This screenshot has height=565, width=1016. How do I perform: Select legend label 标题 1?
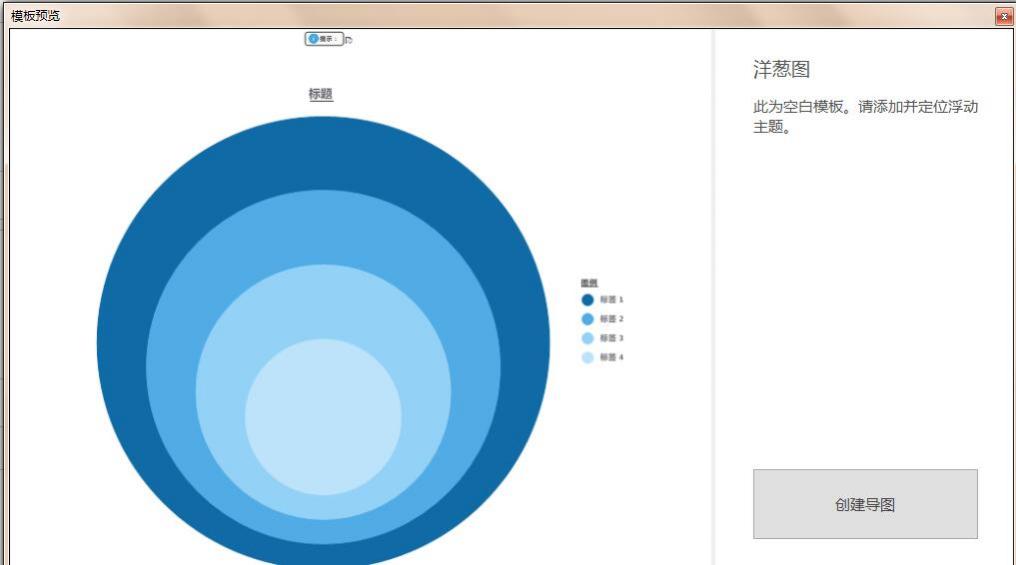pos(611,299)
